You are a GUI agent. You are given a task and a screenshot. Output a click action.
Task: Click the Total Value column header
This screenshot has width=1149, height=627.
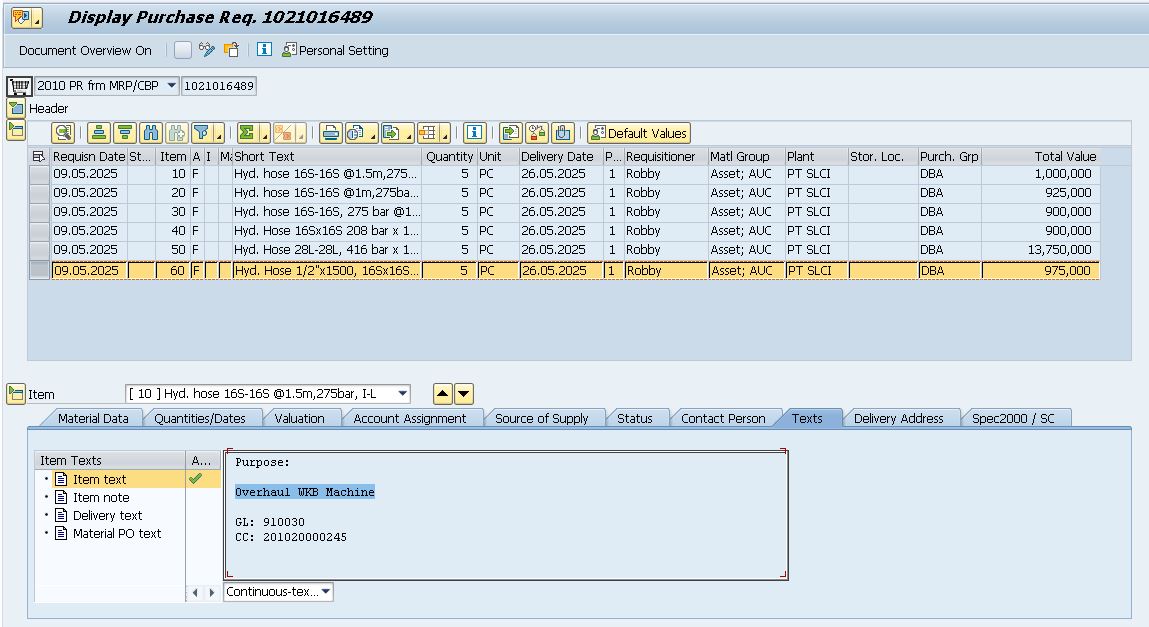click(x=1040, y=157)
